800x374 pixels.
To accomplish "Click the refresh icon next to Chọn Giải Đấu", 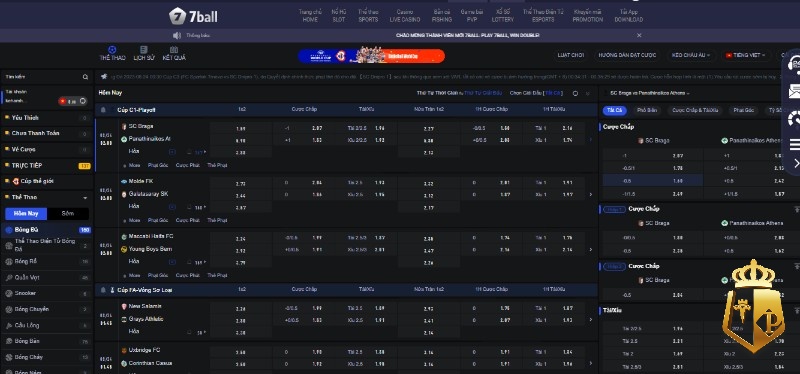I will pyautogui.click(x=576, y=93).
